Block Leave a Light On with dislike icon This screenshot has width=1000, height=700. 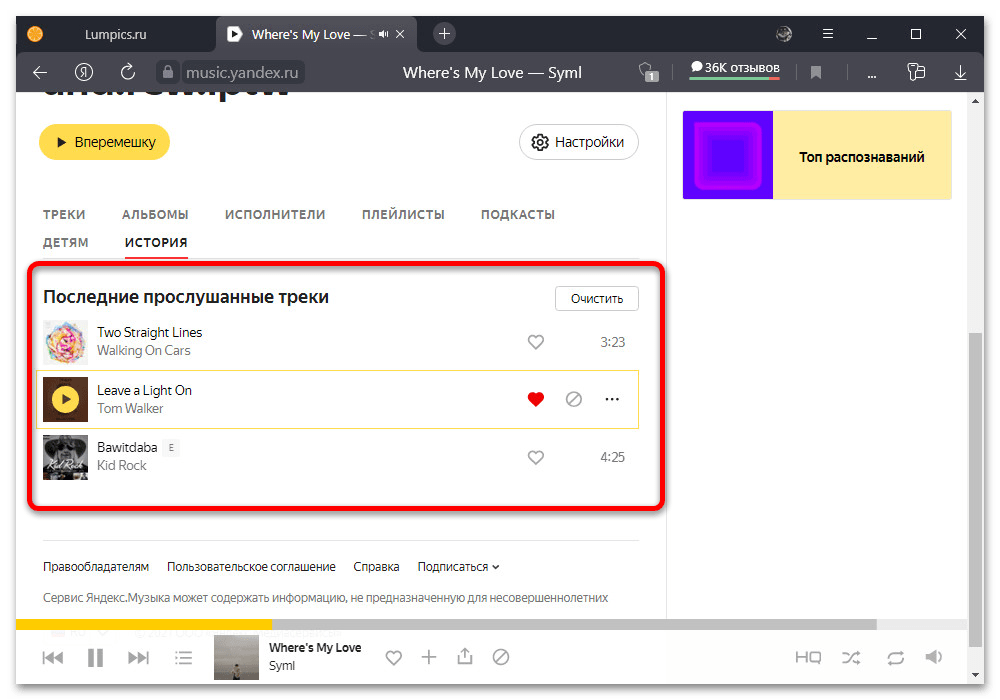click(573, 399)
